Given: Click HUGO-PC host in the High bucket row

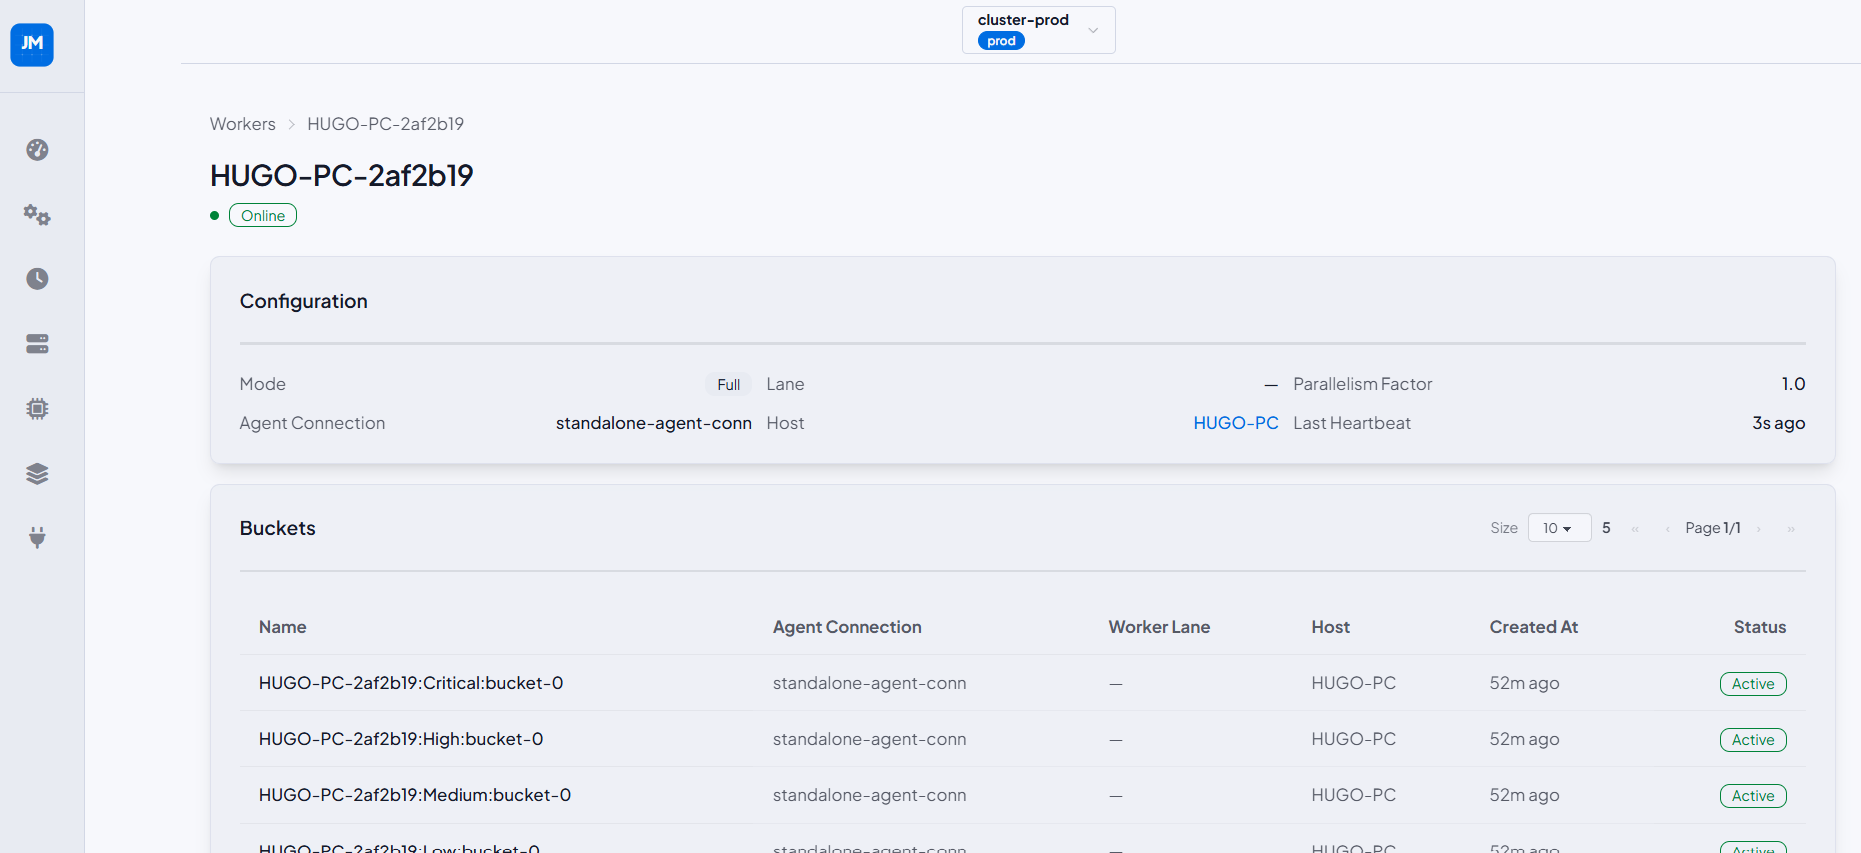Looking at the screenshot, I should [1353, 739].
